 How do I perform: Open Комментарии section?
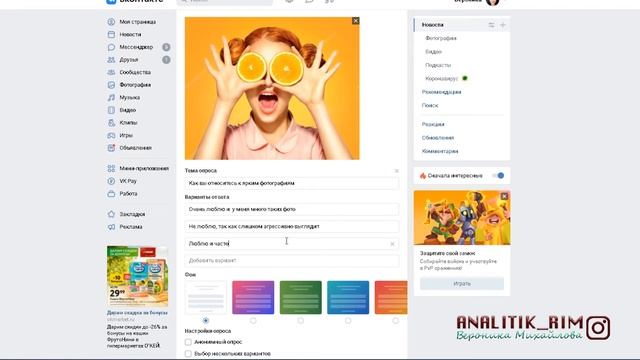(x=440, y=151)
